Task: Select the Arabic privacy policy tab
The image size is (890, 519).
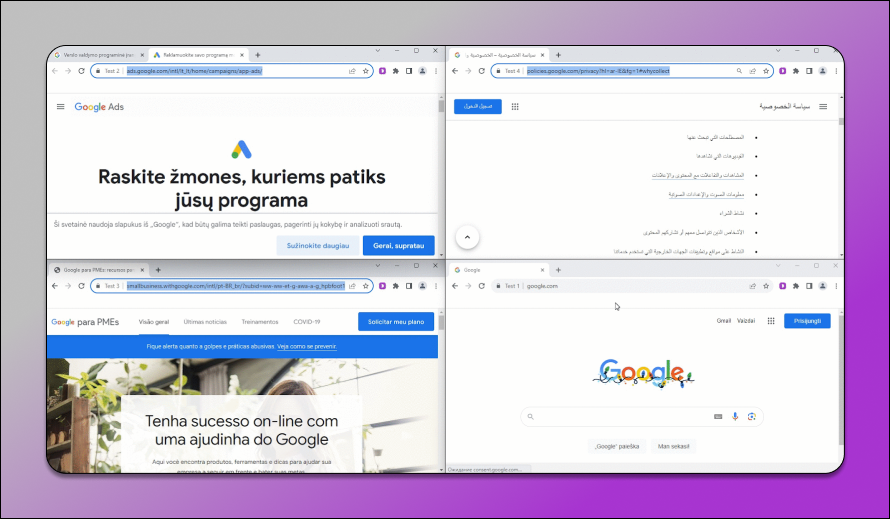Action: click(x=499, y=55)
